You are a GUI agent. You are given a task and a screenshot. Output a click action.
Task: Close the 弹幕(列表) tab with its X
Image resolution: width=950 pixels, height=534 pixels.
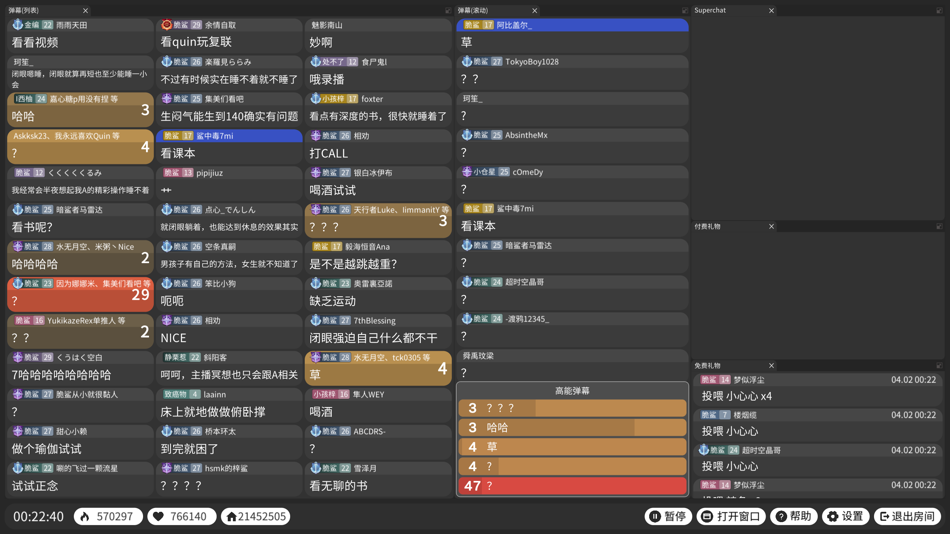pyautogui.click(x=85, y=10)
